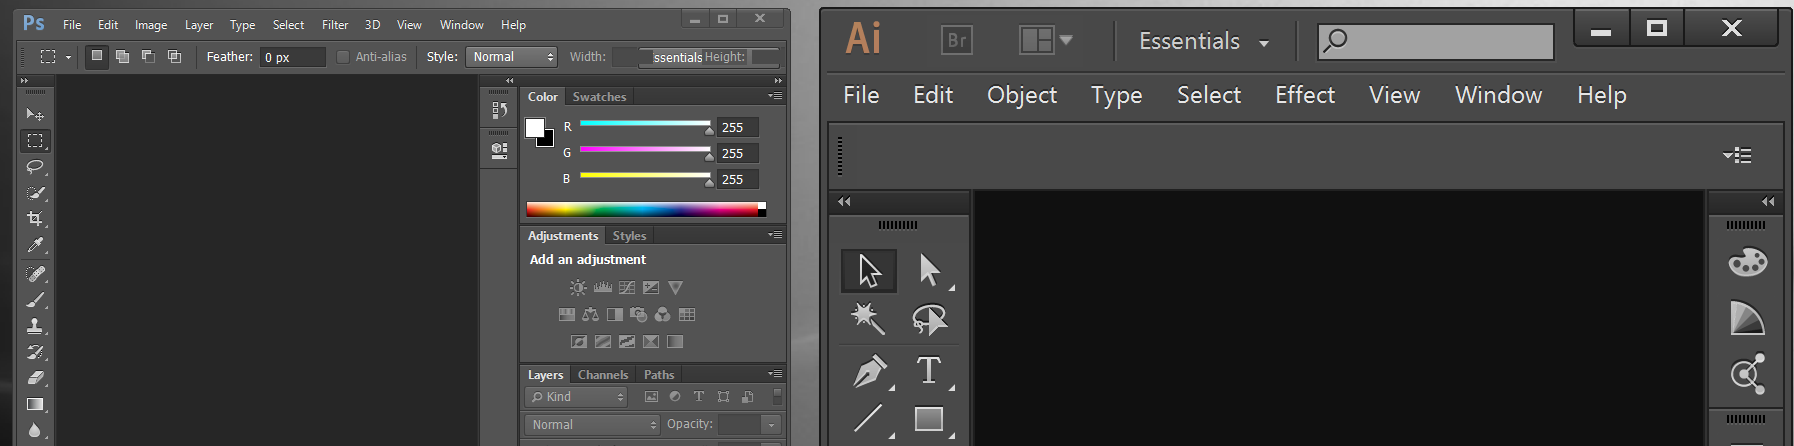Select the History Brush tool
This screenshot has width=1794, height=446.
point(35,352)
